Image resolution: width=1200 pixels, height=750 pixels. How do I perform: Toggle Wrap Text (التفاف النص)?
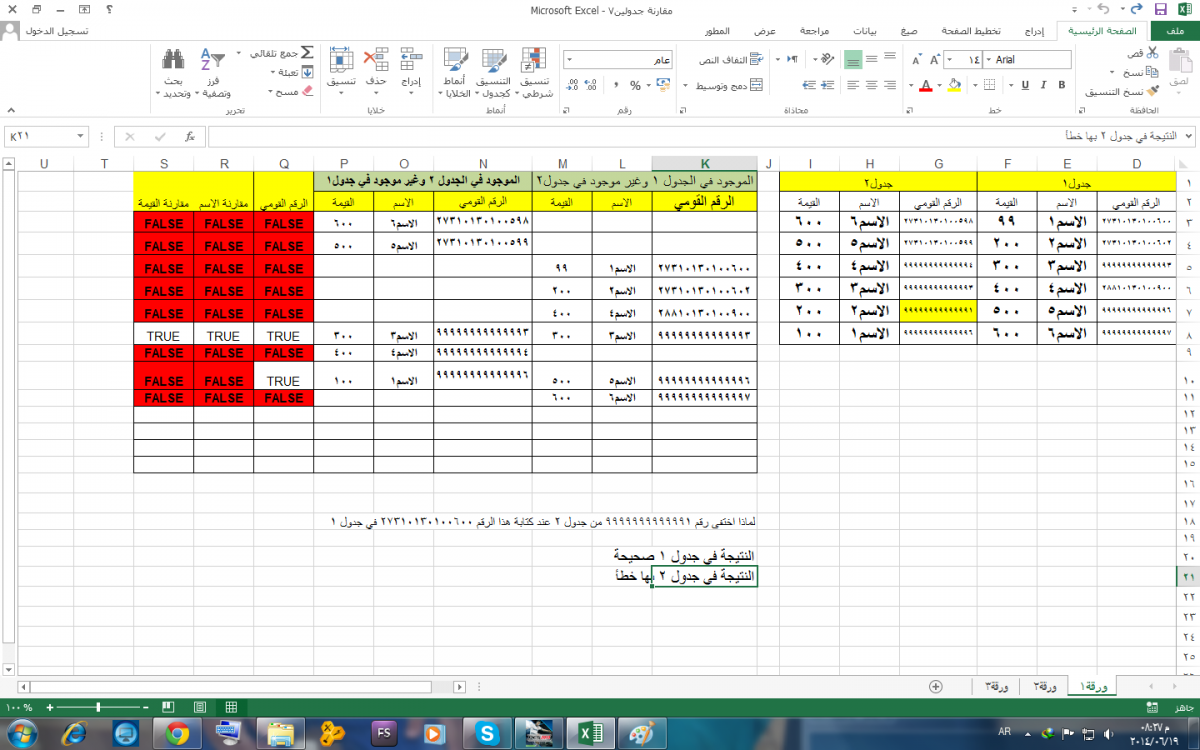[x=731, y=60]
